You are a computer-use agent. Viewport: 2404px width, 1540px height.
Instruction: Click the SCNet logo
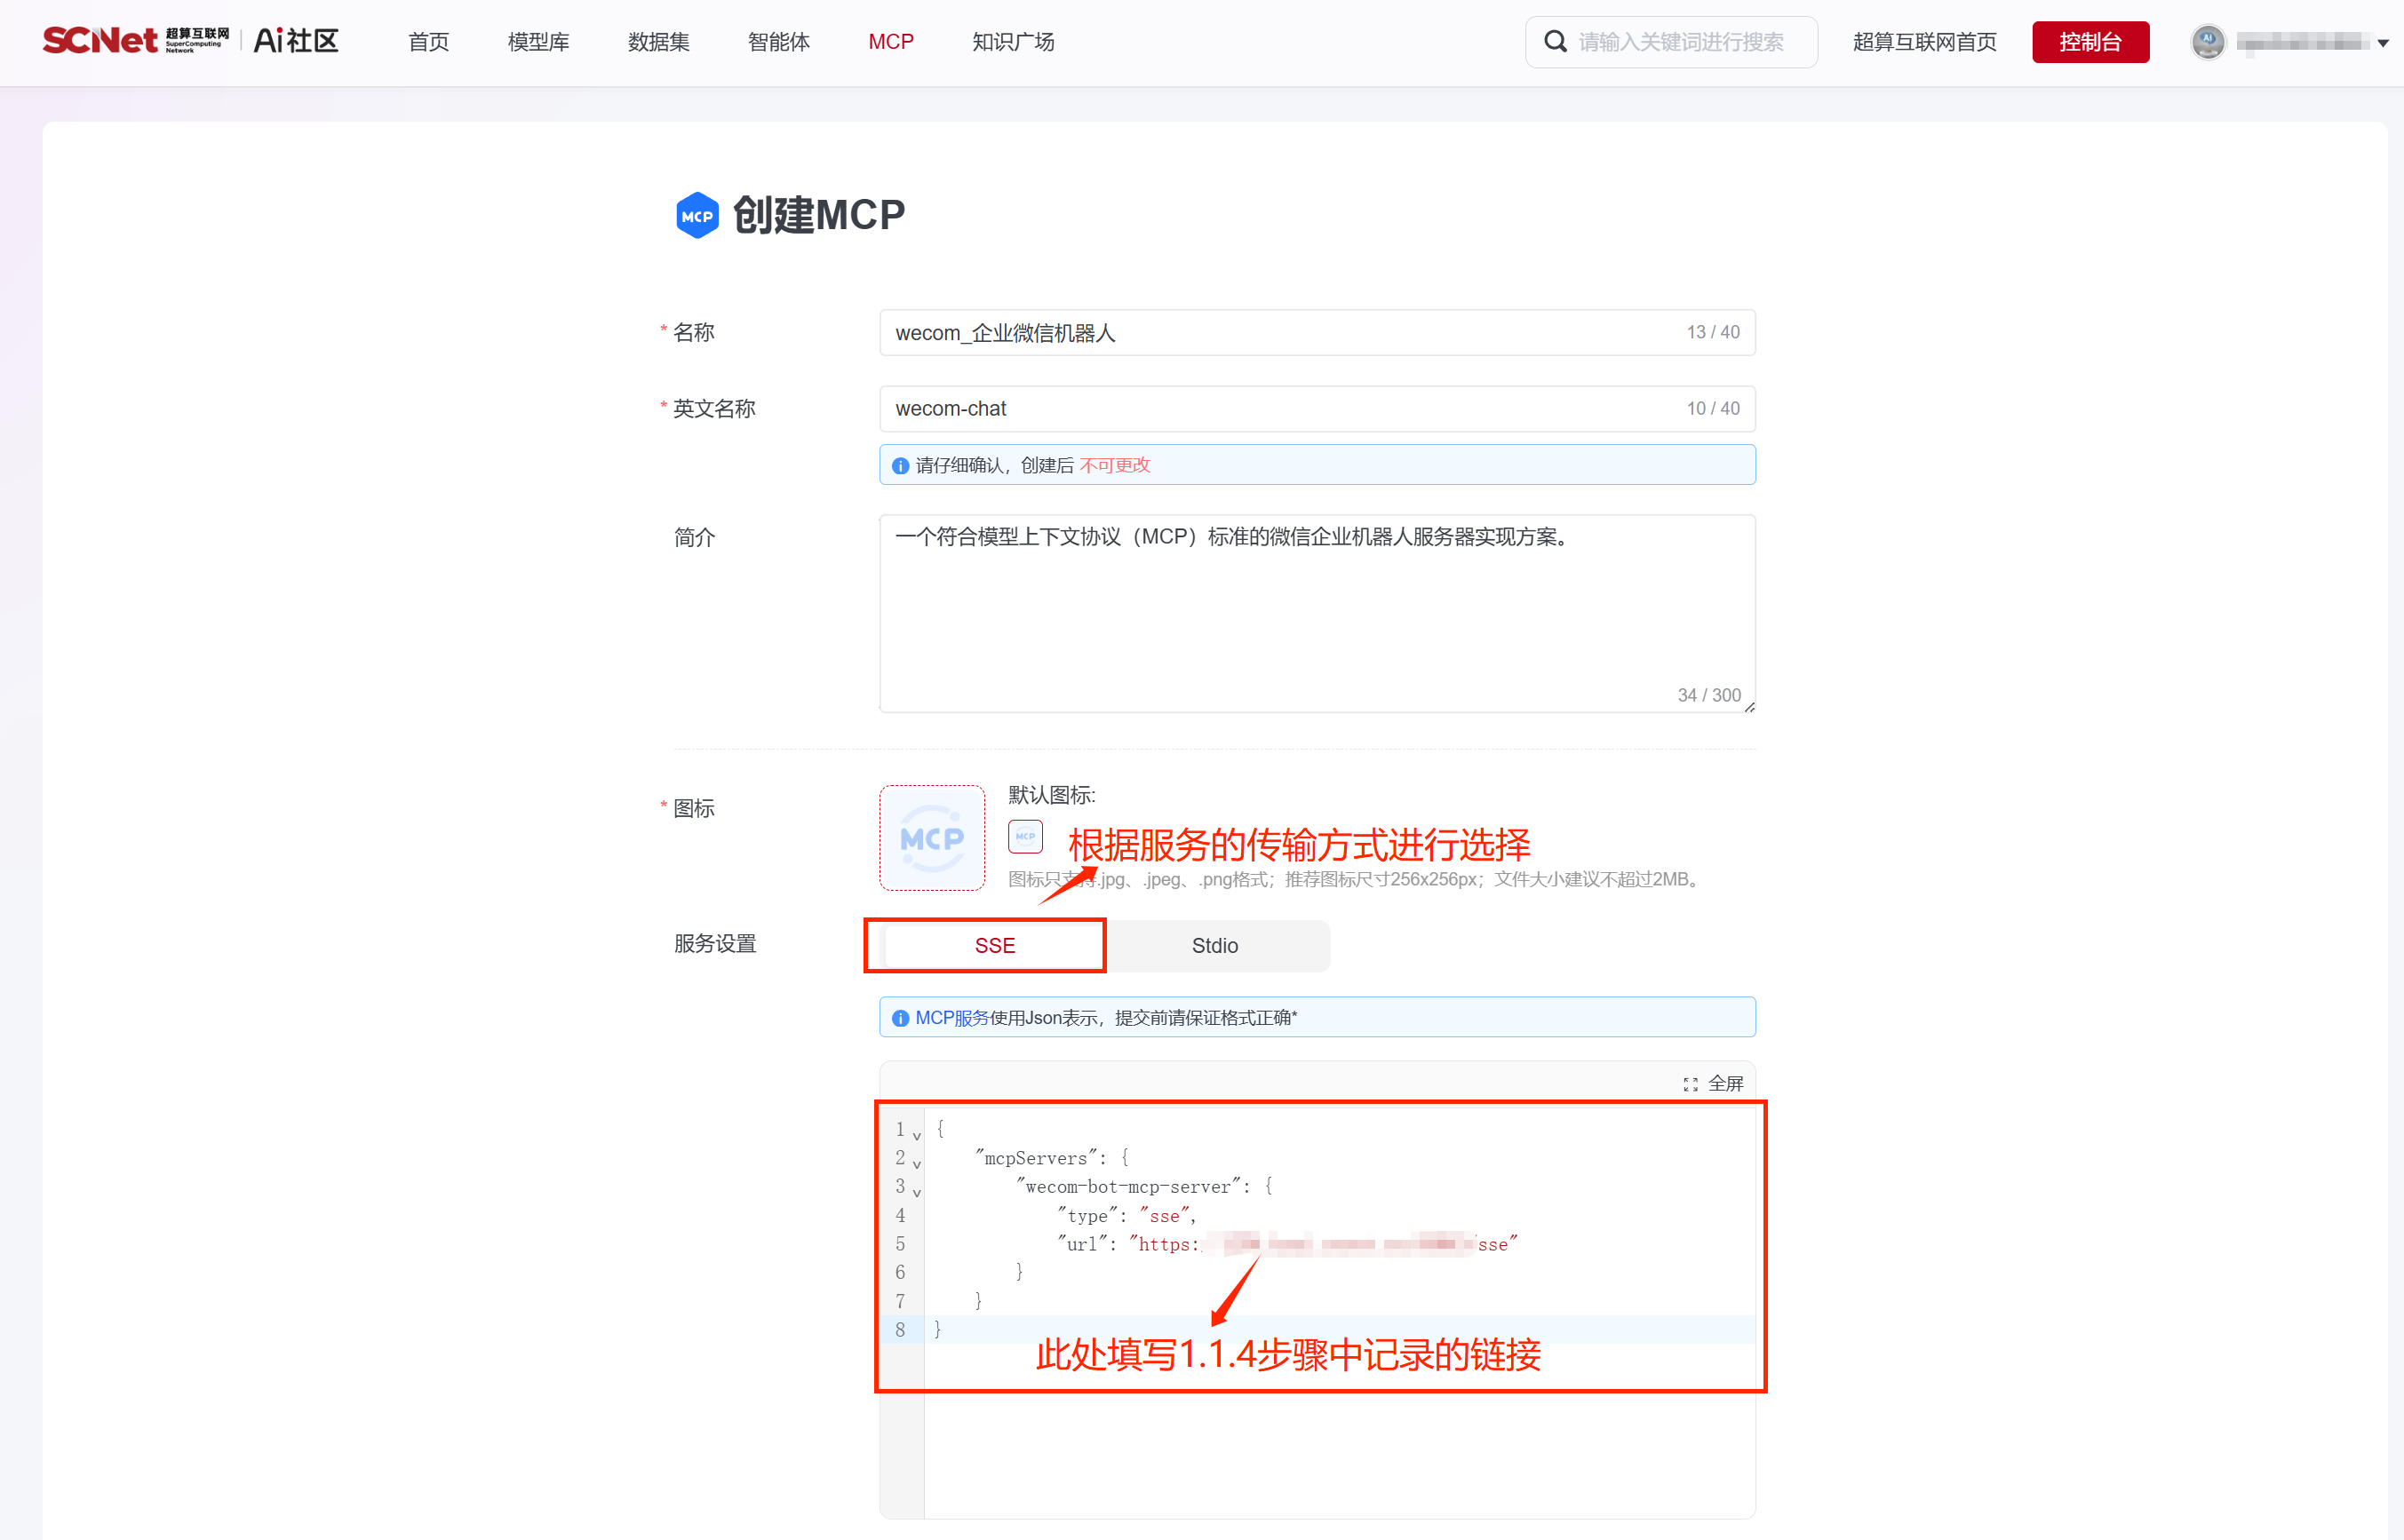pos(100,41)
